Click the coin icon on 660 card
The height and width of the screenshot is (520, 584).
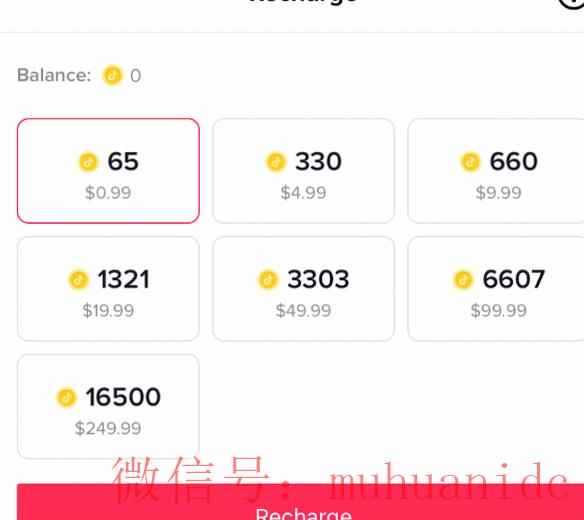[471, 162]
